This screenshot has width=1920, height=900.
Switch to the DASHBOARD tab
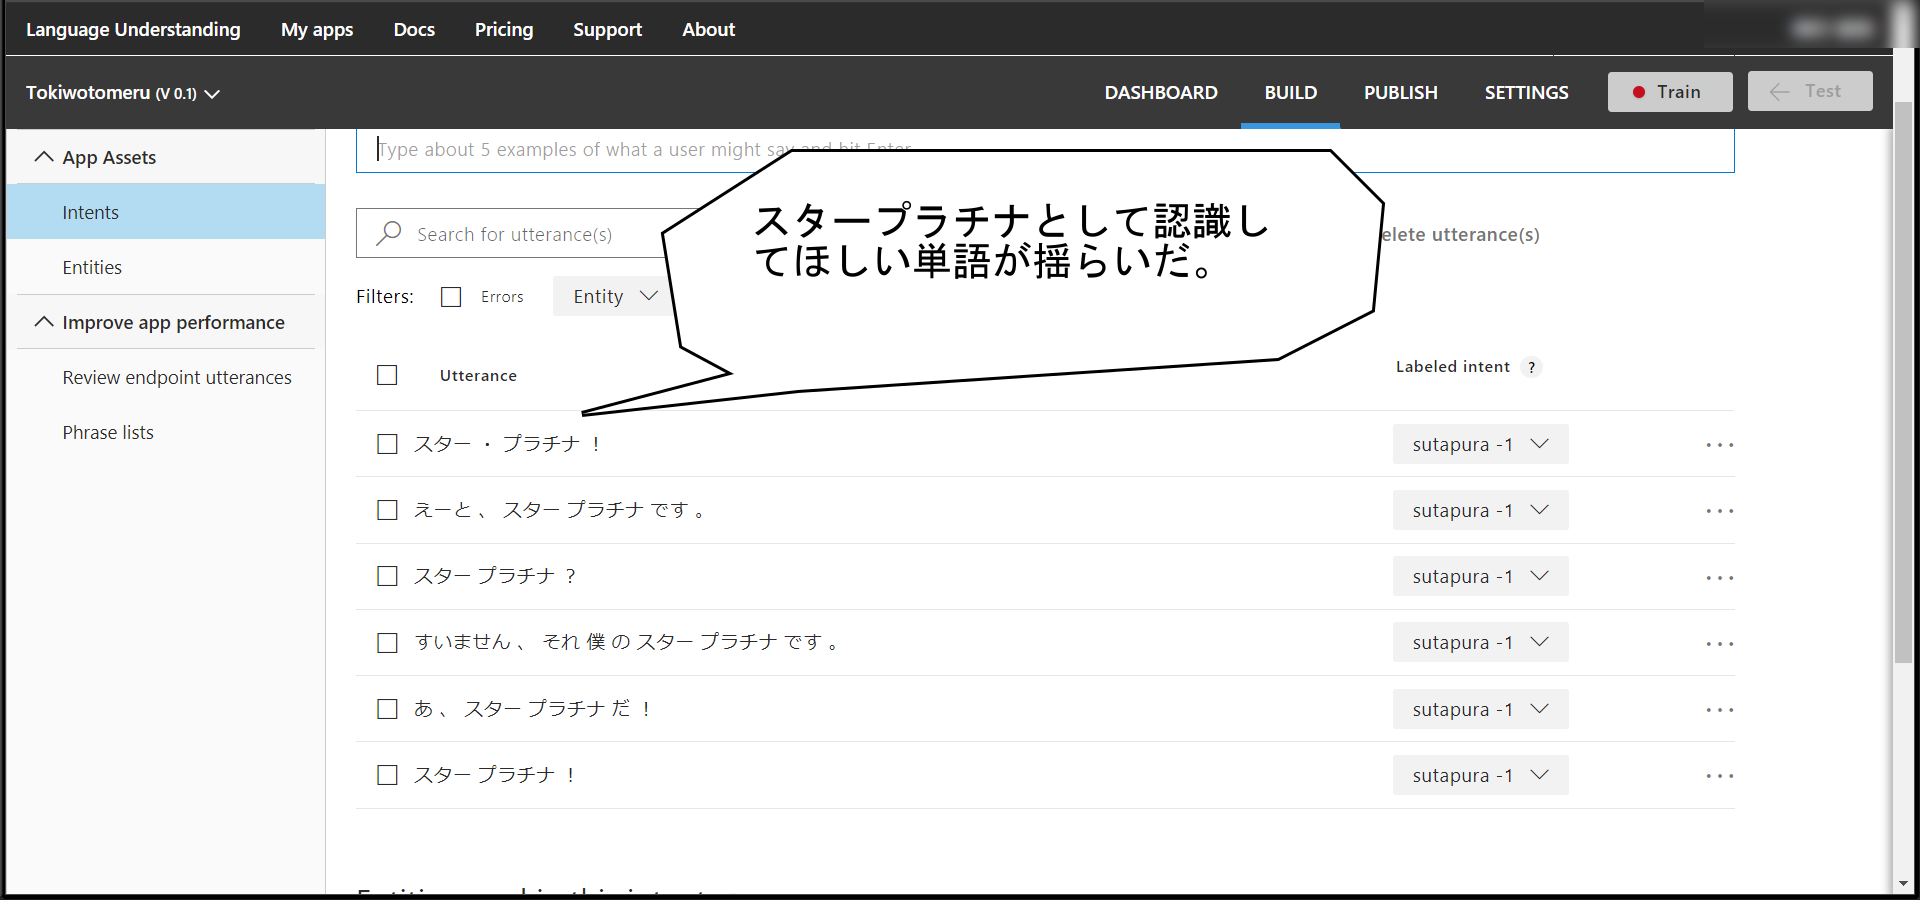point(1161,93)
